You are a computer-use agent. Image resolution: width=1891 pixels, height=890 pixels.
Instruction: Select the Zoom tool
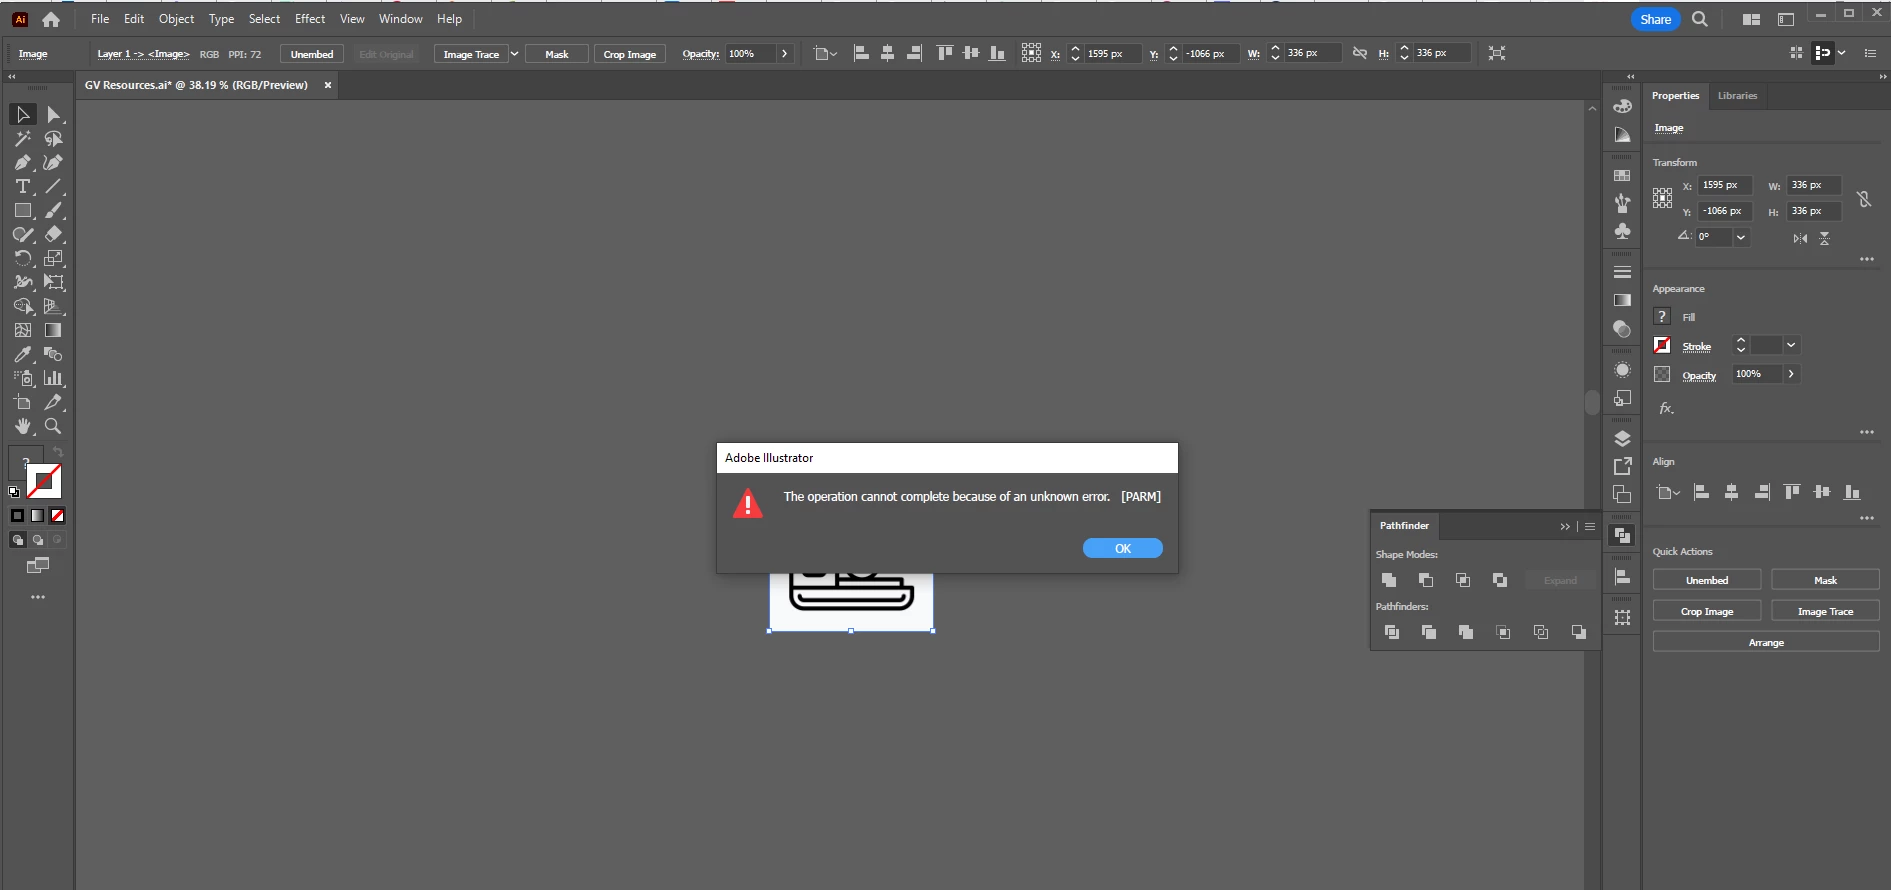[x=54, y=426]
